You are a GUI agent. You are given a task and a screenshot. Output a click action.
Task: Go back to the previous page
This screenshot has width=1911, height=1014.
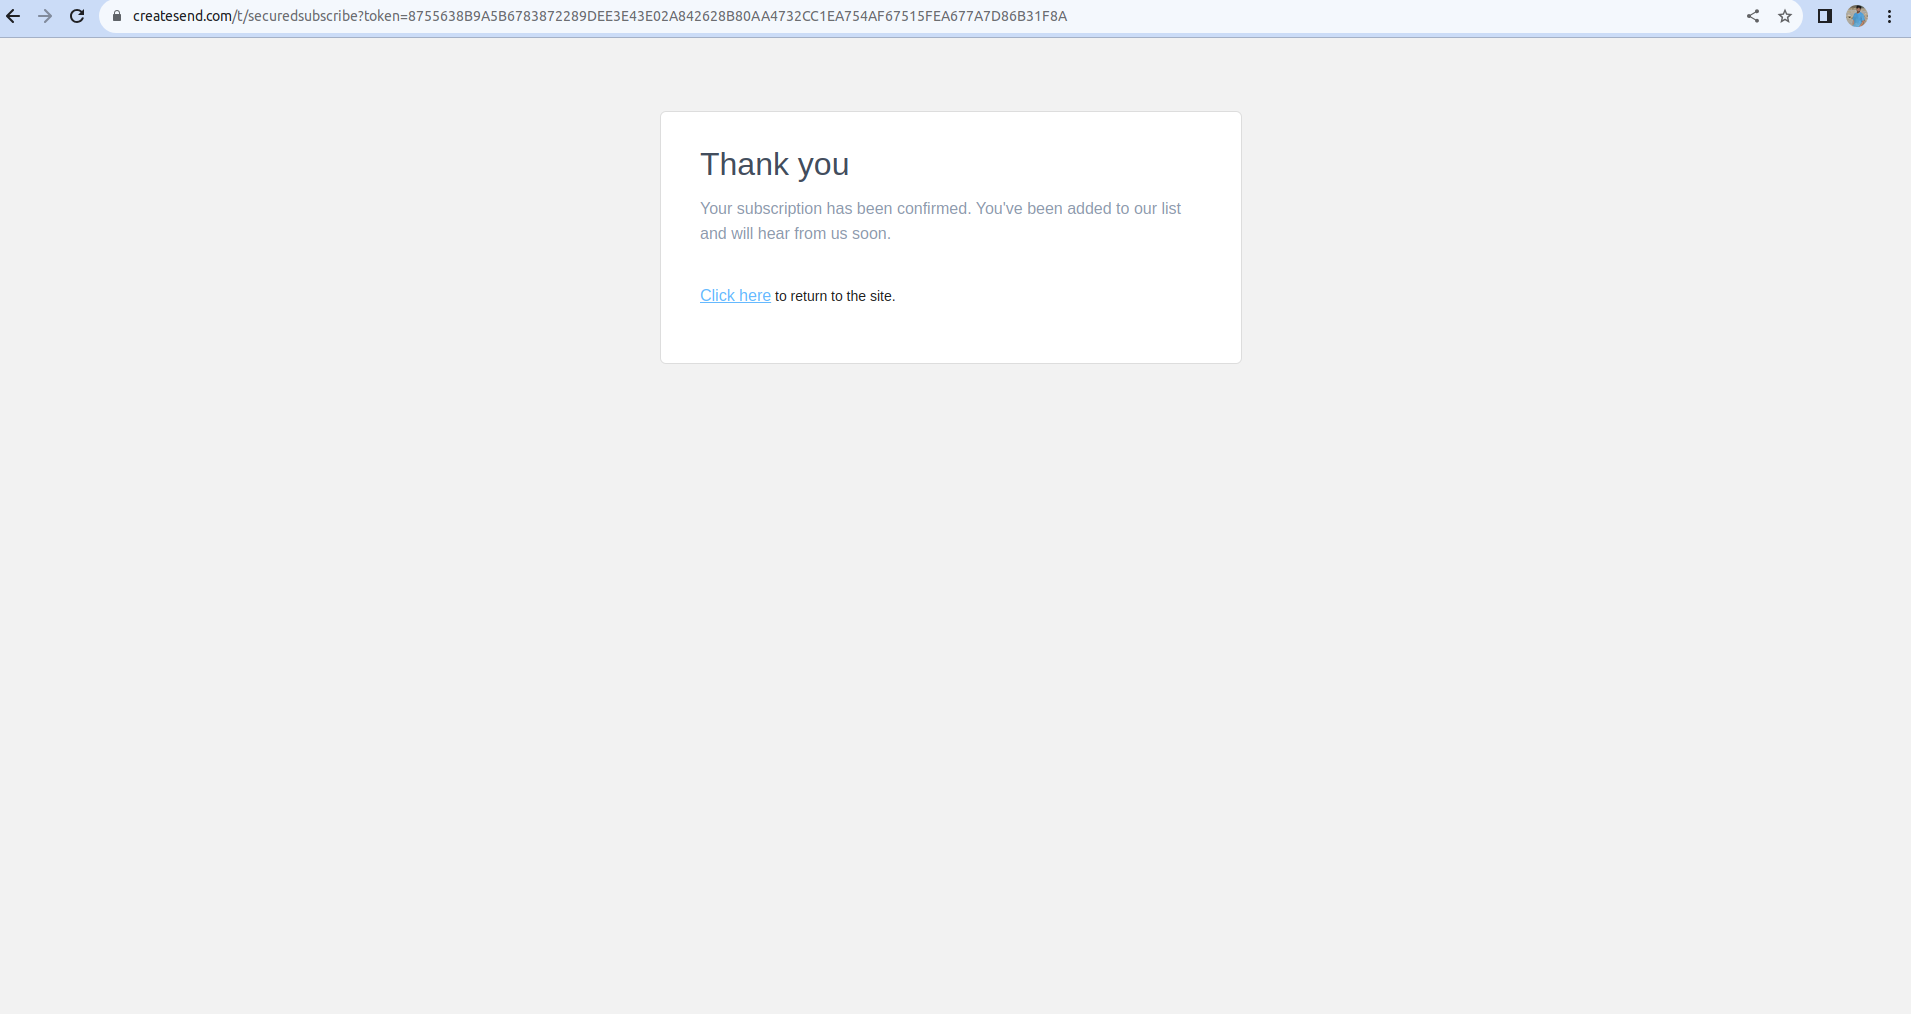(x=13, y=16)
